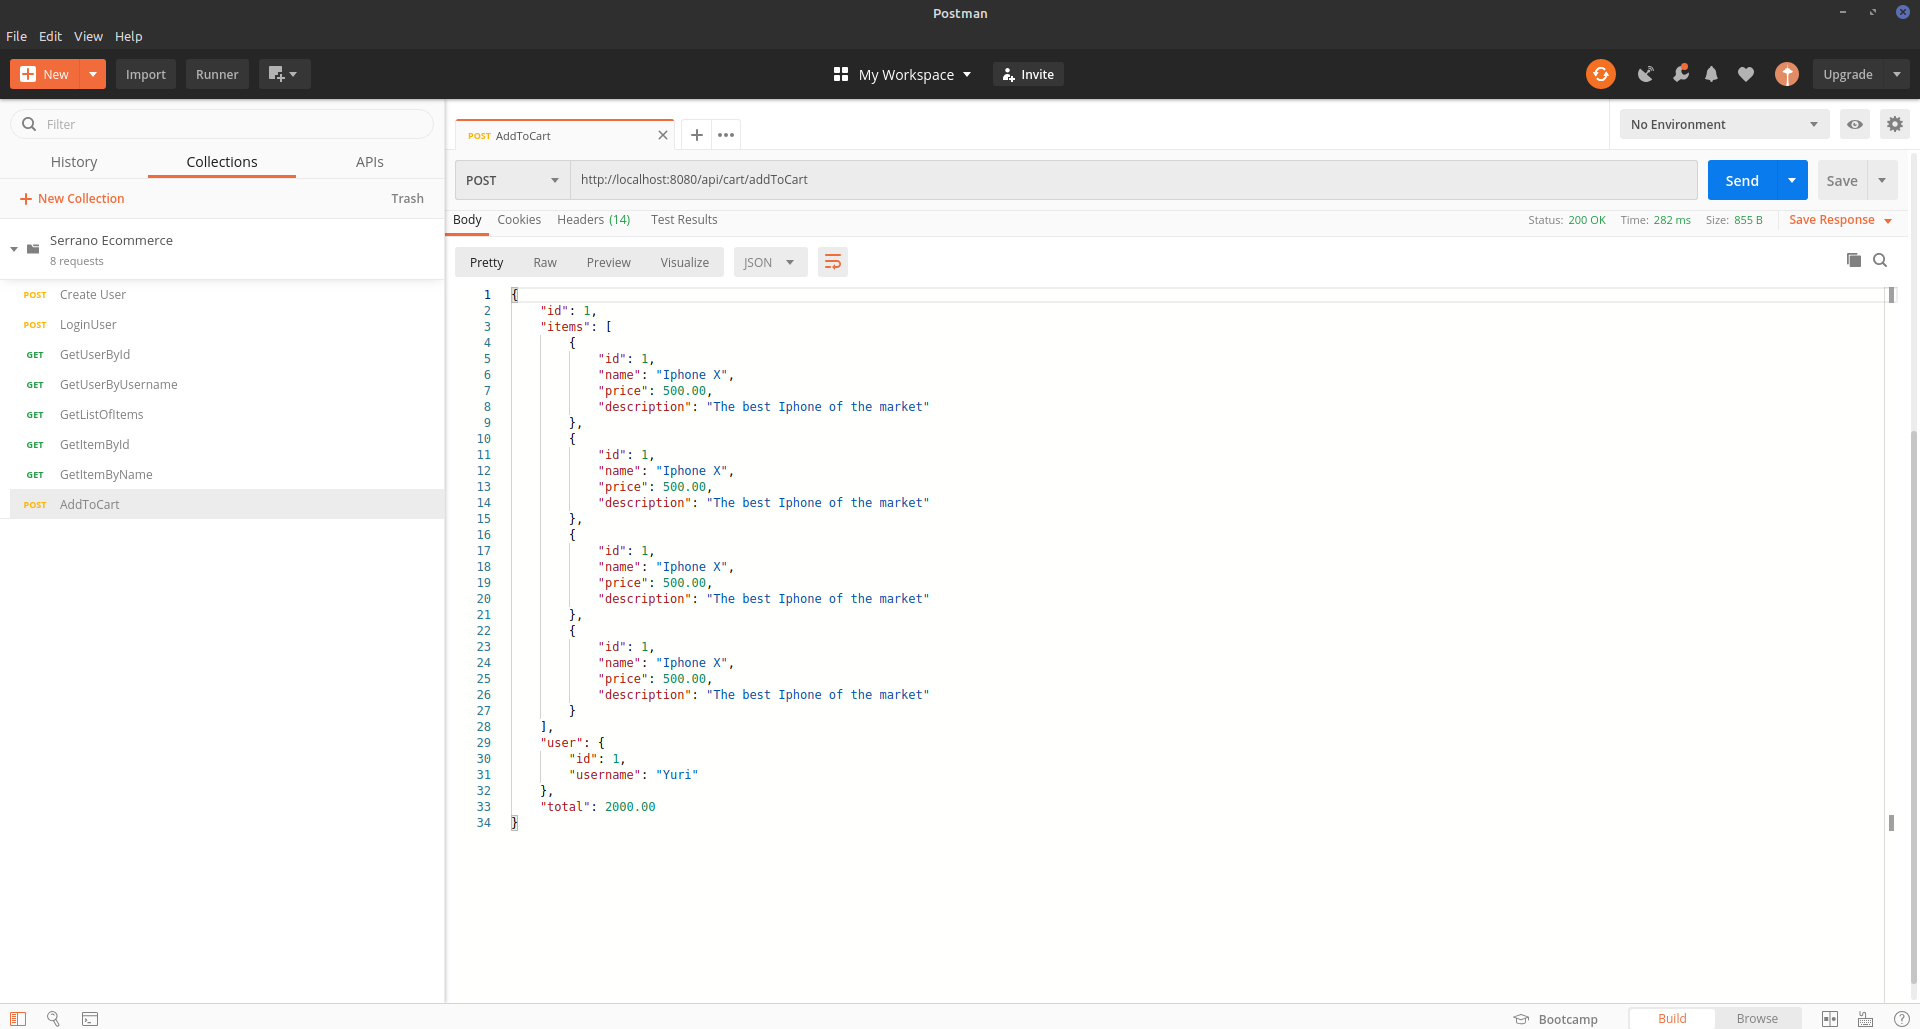Screen dimensions: 1920x1029
Task: Switch to the APIs tab
Action: (x=370, y=162)
